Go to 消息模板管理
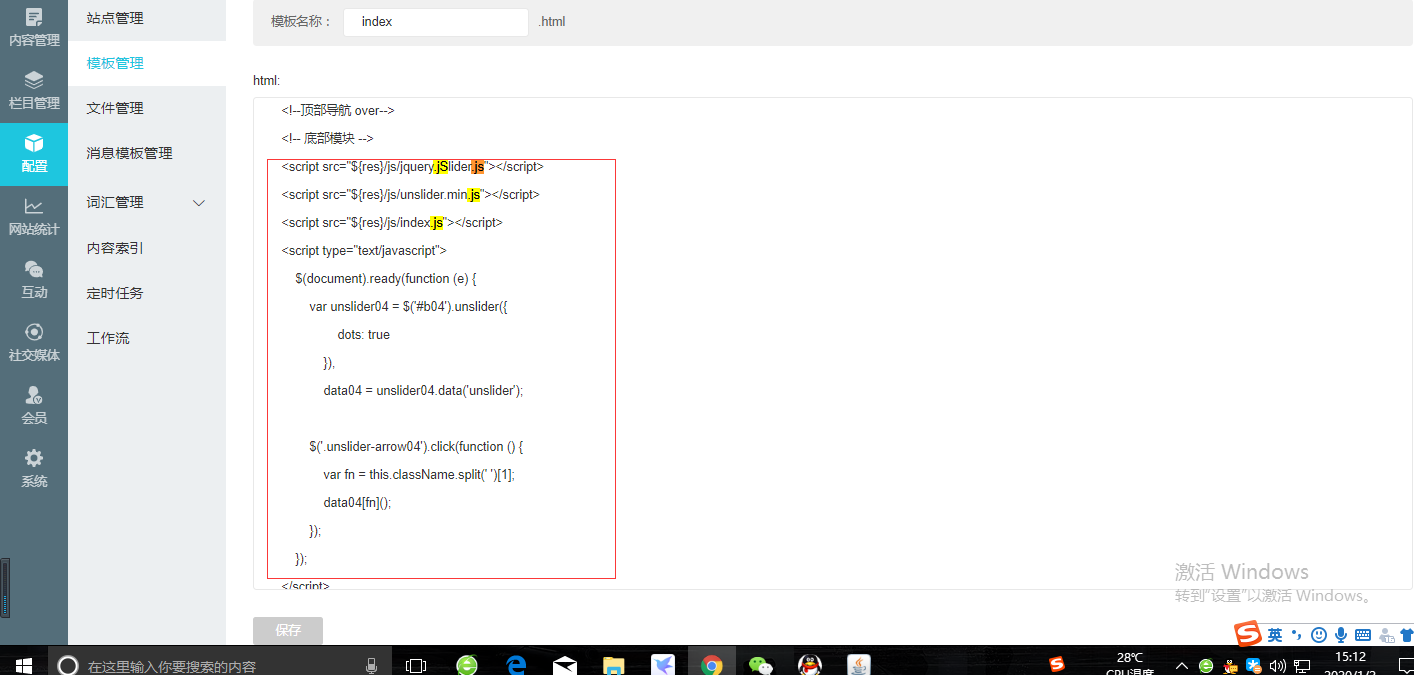Image resolution: width=1414 pixels, height=675 pixels. pos(129,153)
